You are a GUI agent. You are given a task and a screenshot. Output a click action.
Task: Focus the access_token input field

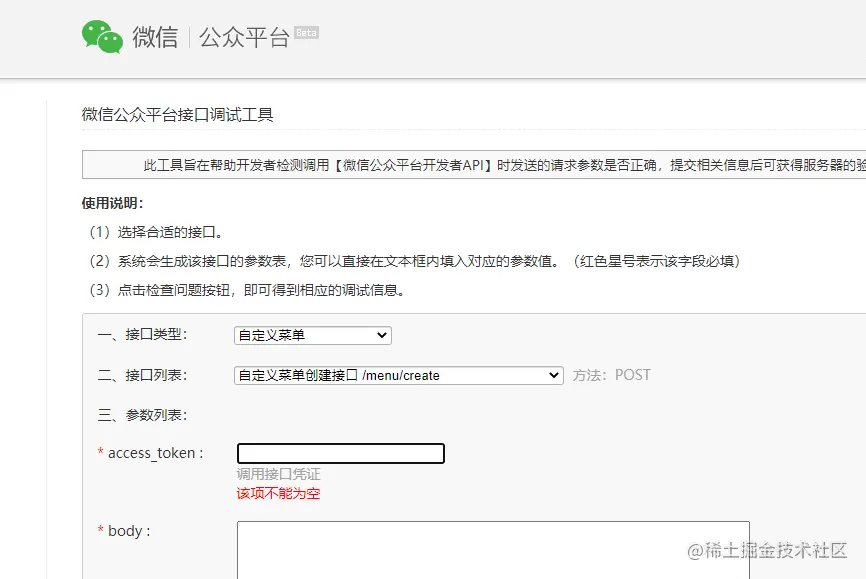coord(341,454)
